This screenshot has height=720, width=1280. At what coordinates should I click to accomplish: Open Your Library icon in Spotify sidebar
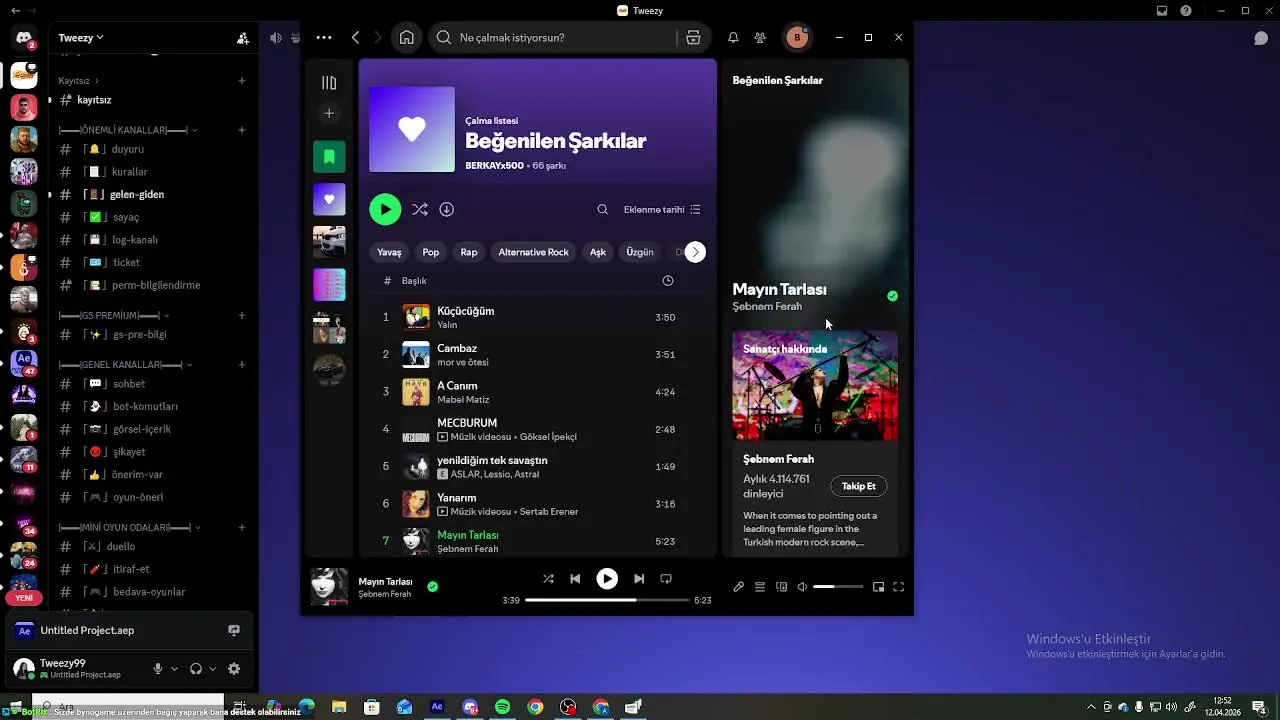tap(329, 83)
